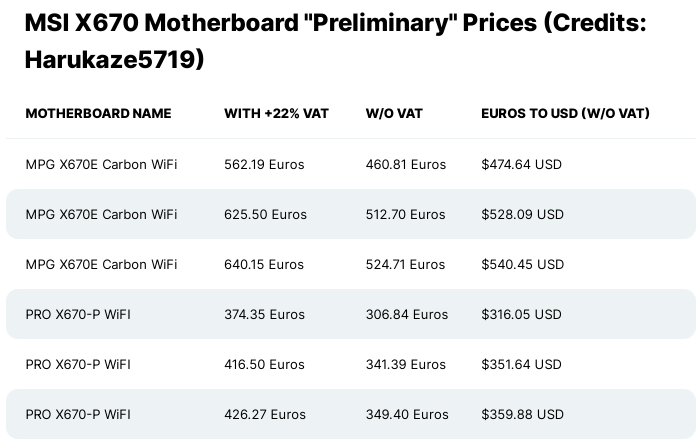Screen dimensions: 700x445
Task: Click the 512.70 Euros cell
Action: pos(406,214)
